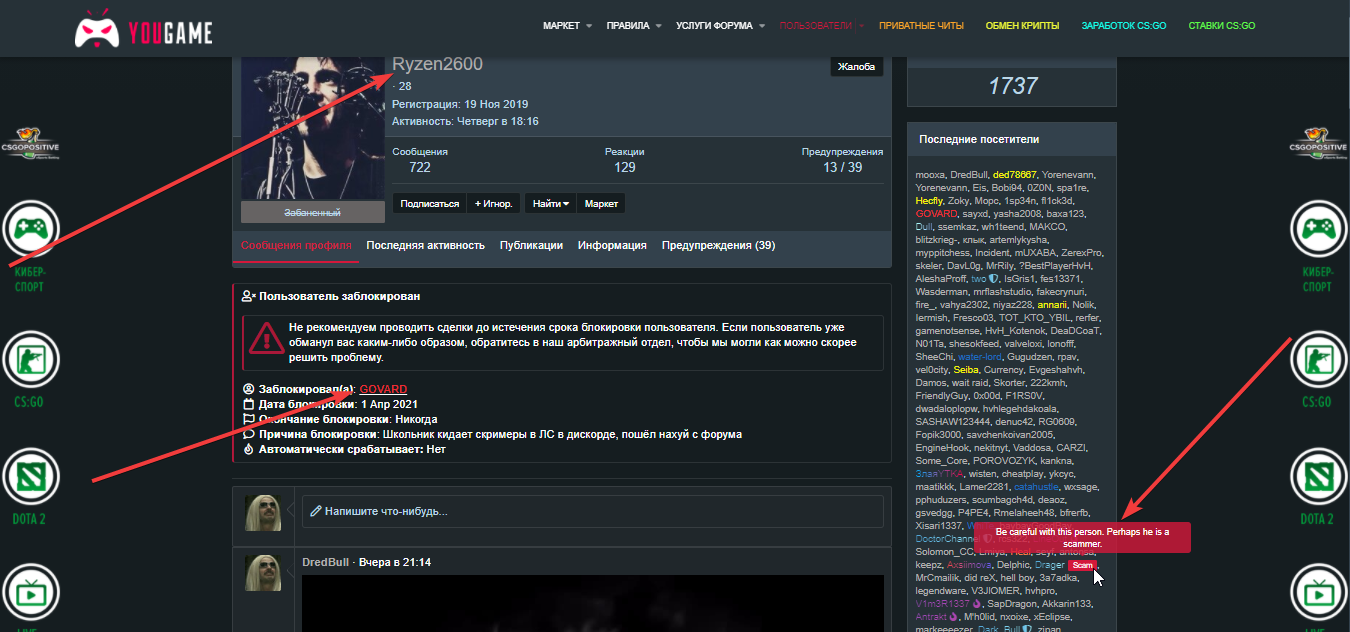Click the CSGOPositive banner on right side
Viewport: 1350px width, 632px height.
point(1319,144)
